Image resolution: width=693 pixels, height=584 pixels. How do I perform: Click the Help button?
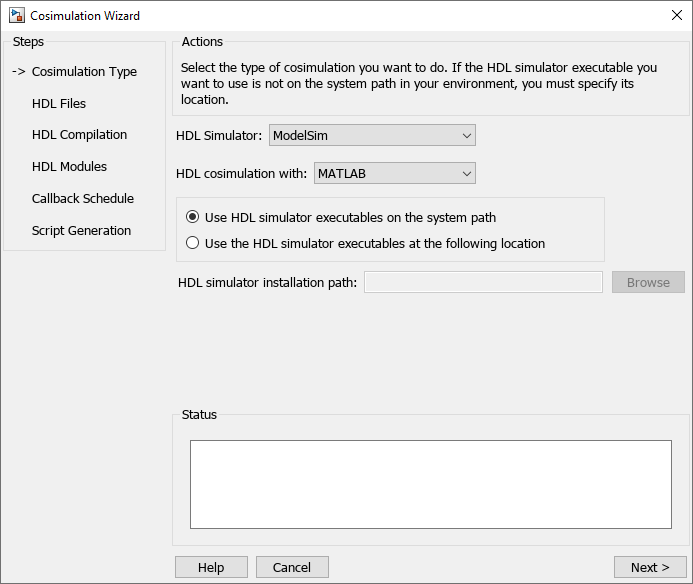pyautogui.click(x=211, y=567)
